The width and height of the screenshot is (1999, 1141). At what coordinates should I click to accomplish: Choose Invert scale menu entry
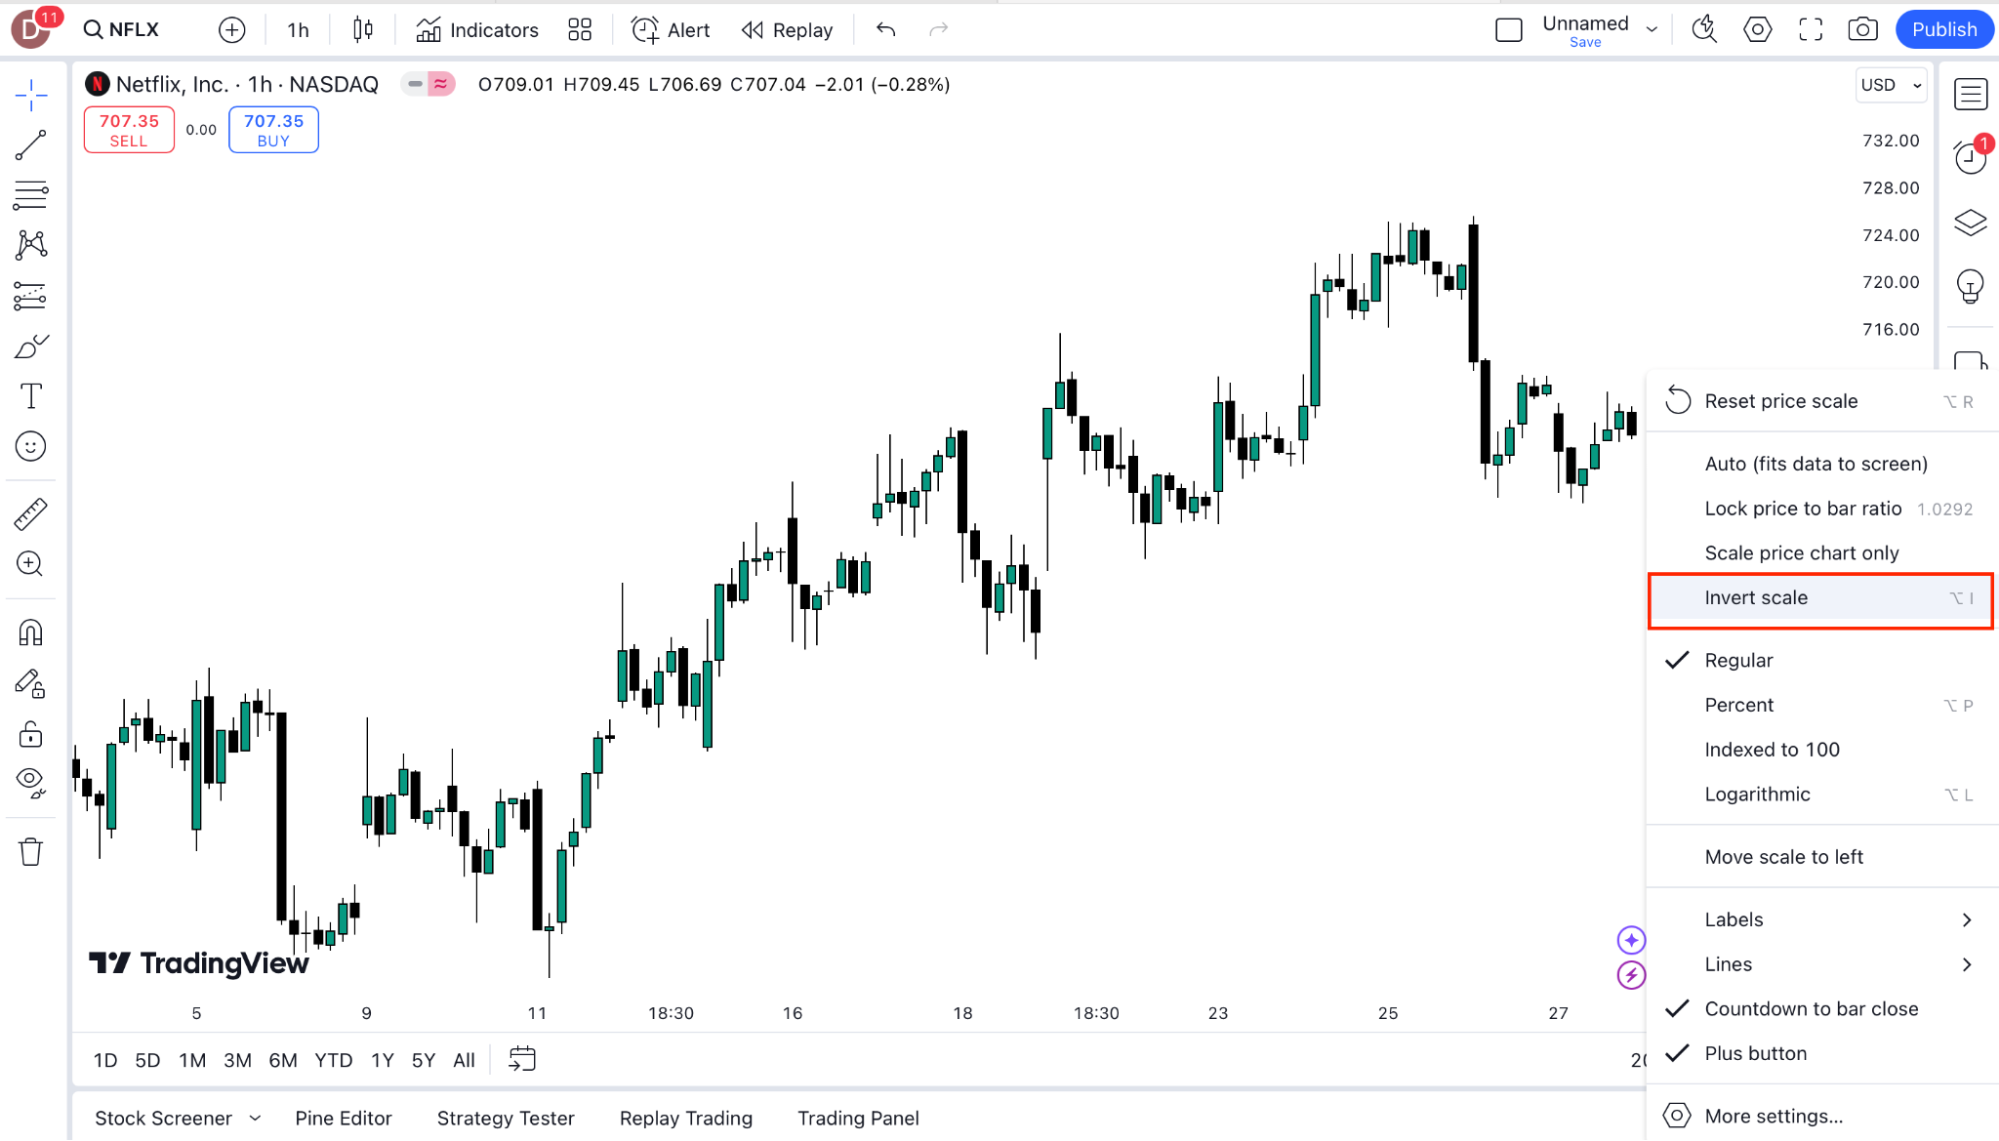click(1755, 598)
